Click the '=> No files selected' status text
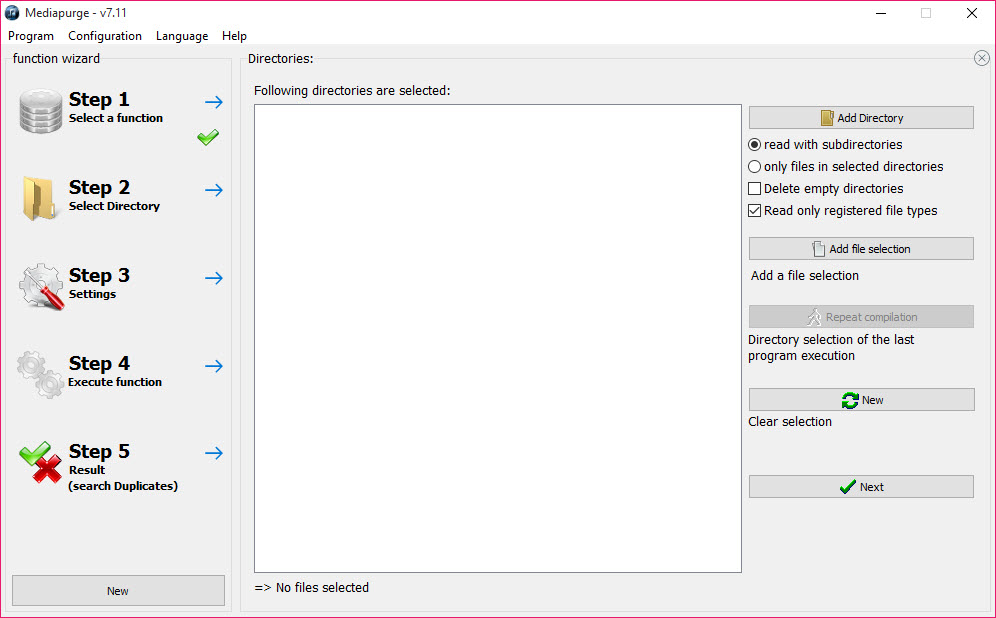Screen dimensions: 996x618 (x=311, y=588)
